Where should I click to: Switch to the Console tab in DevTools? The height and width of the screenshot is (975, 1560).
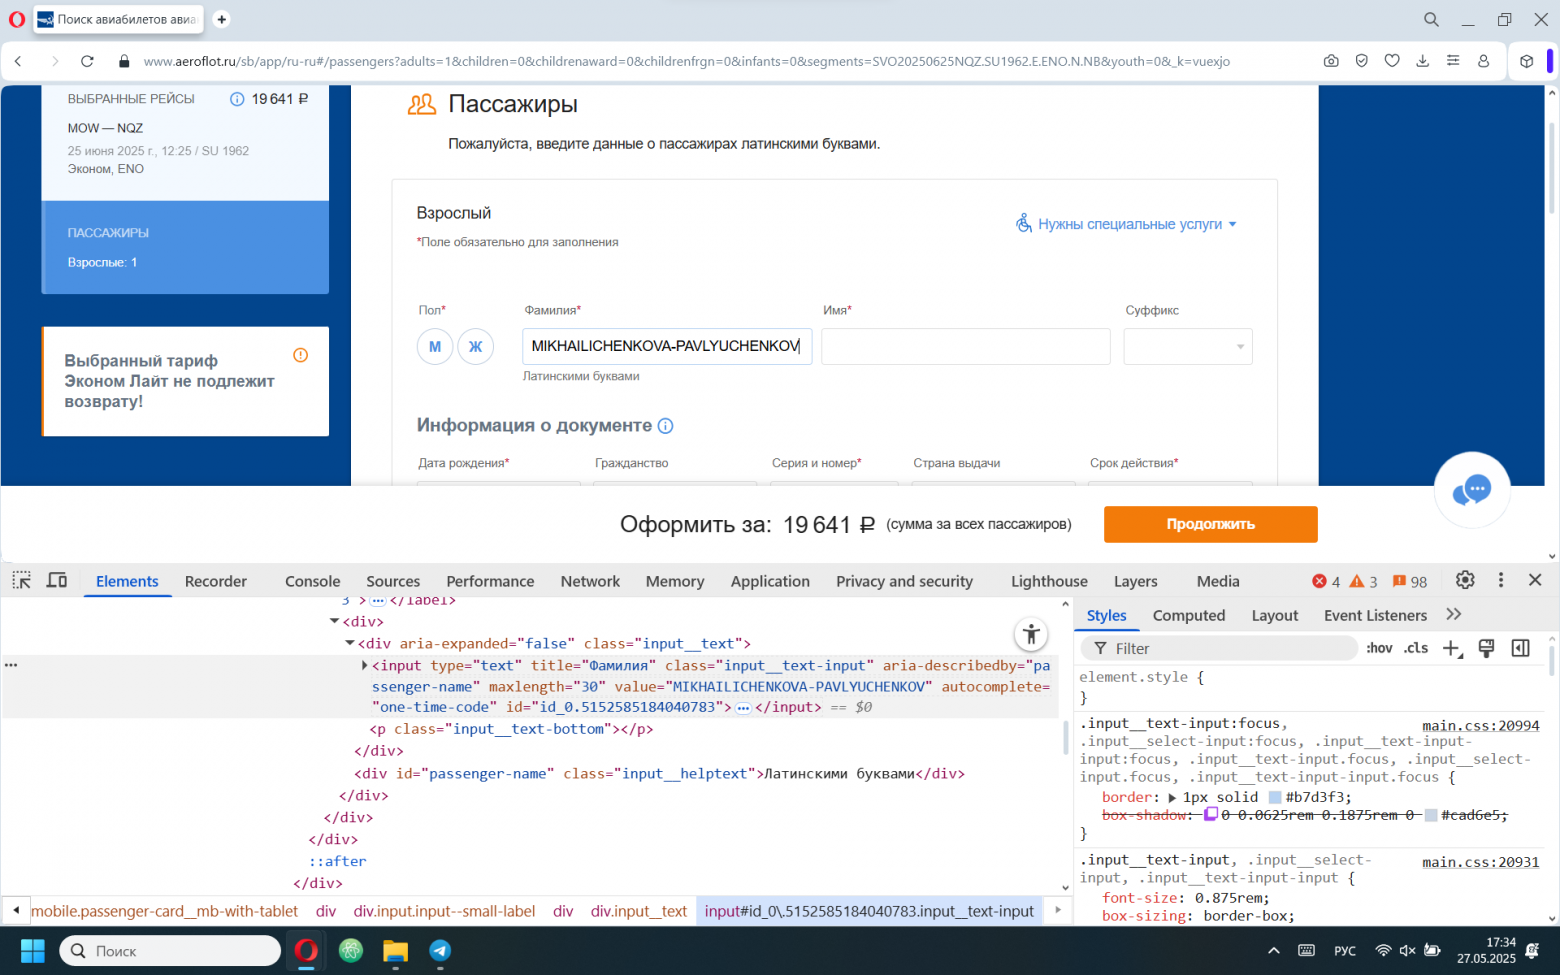tap(312, 580)
